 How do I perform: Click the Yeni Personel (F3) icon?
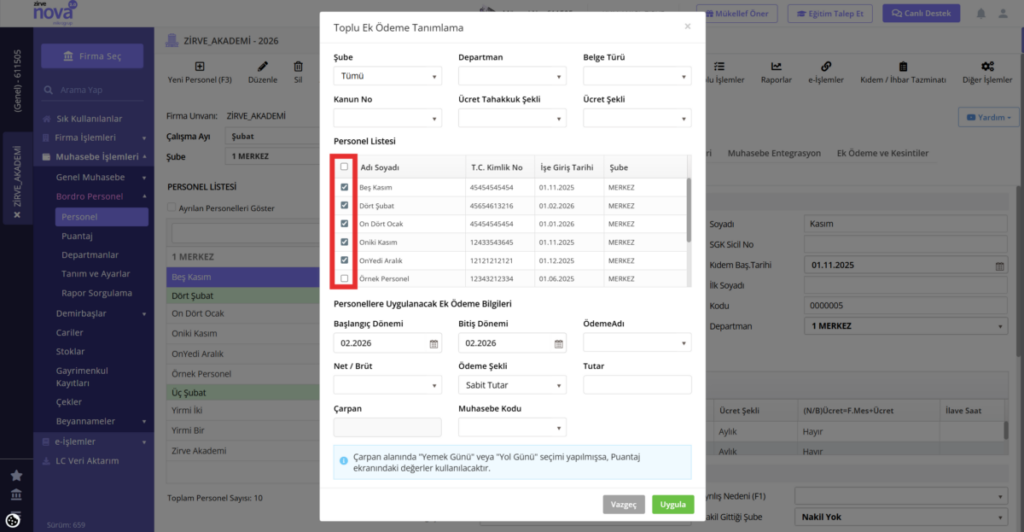coord(199,67)
